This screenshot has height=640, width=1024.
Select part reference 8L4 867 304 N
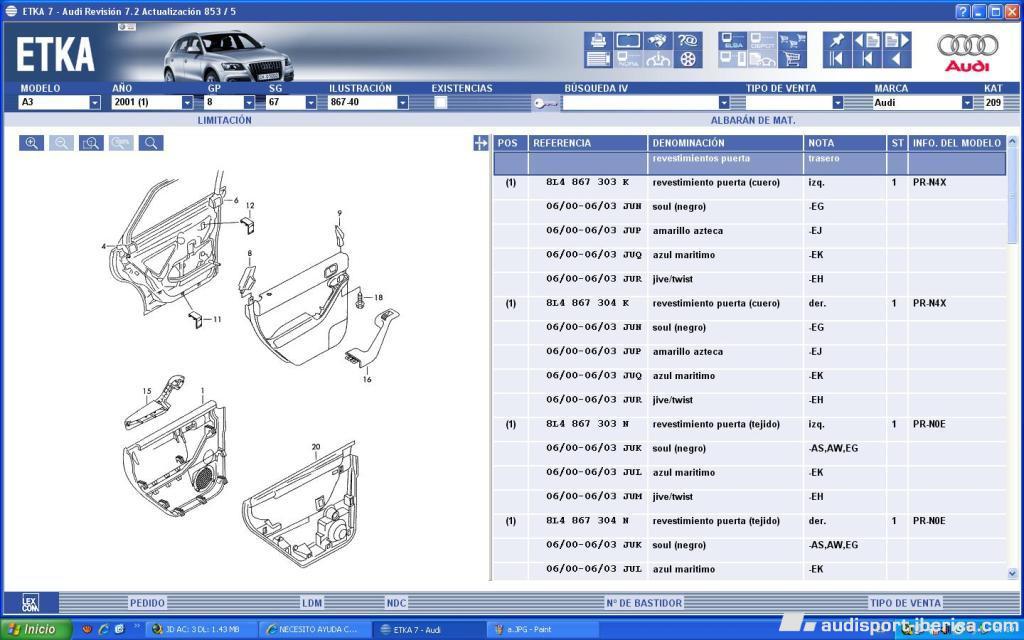pyautogui.click(x=587, y=520)
